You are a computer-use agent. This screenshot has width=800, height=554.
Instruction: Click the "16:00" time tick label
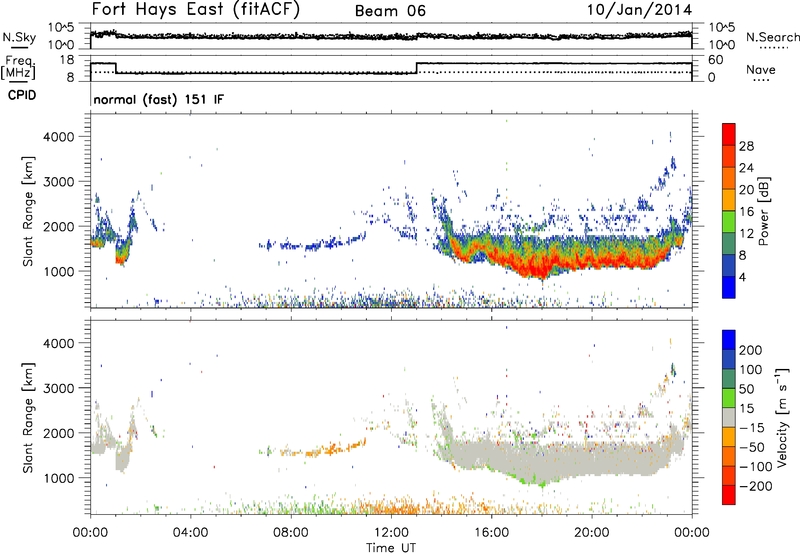[491, 533]
